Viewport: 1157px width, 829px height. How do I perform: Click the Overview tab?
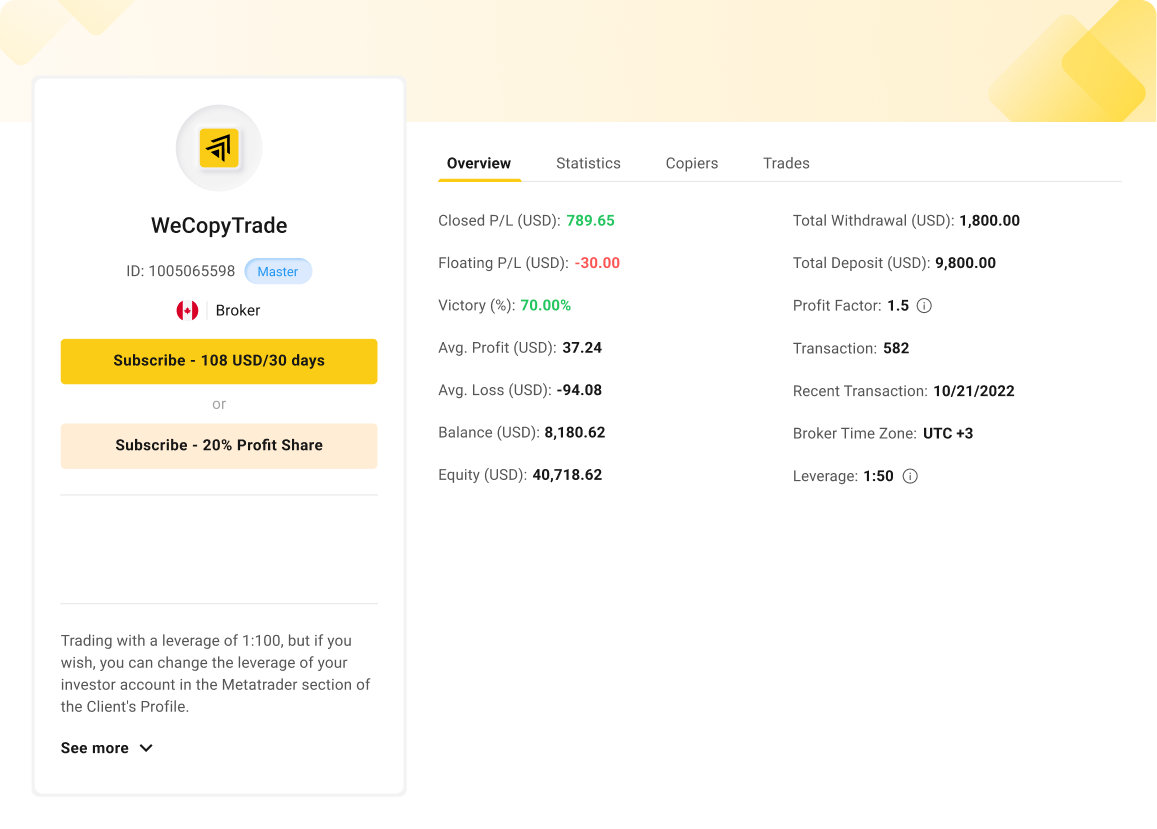point(478,163)
